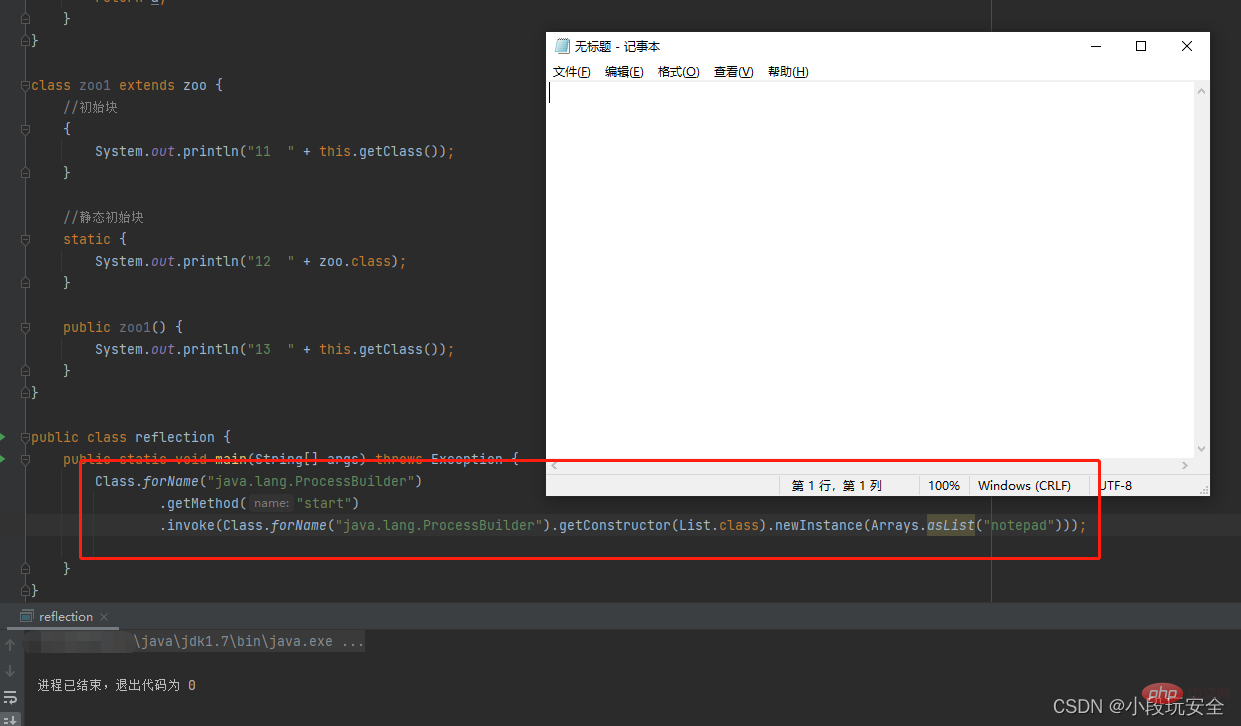
Task: Click the 100% zoom status in Notepad
Action: pyautogui.click(x=944, y=485)
